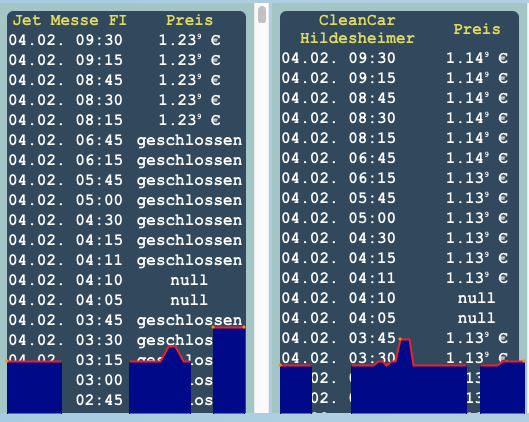Click the 1.14 € price at 09:30 in CleanCar
This screenshot has width=529, height=422.
coord(477,58)
